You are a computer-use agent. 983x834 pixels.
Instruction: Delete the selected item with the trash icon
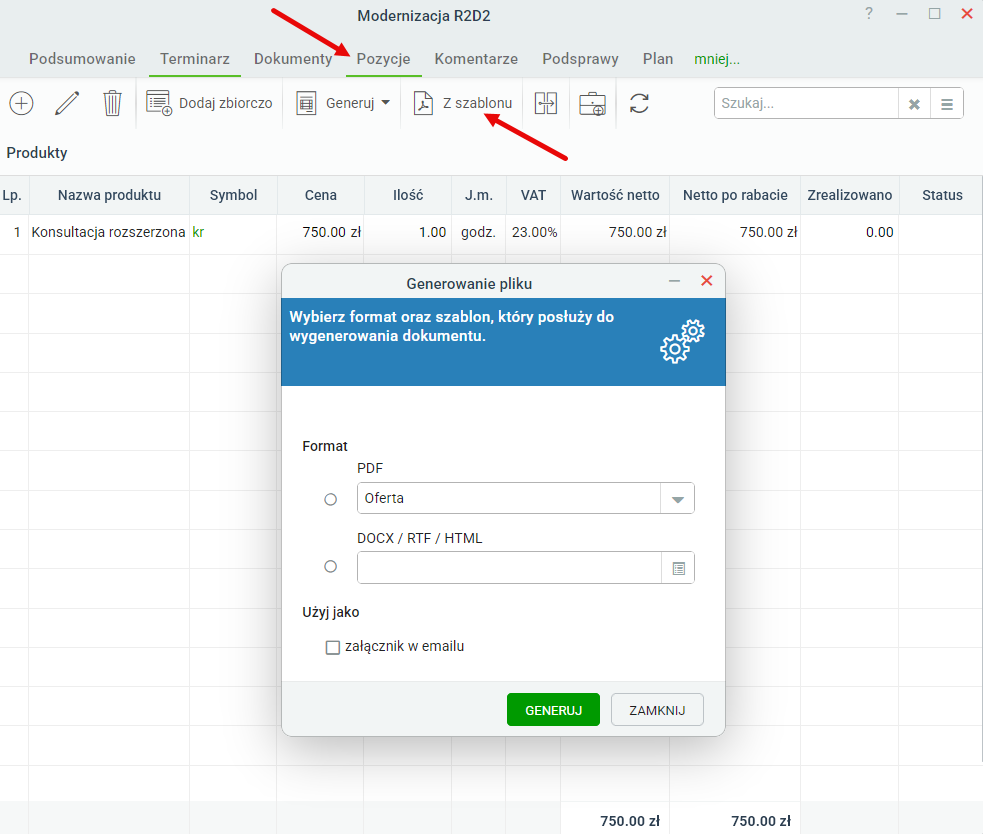[x=112, y=103]
